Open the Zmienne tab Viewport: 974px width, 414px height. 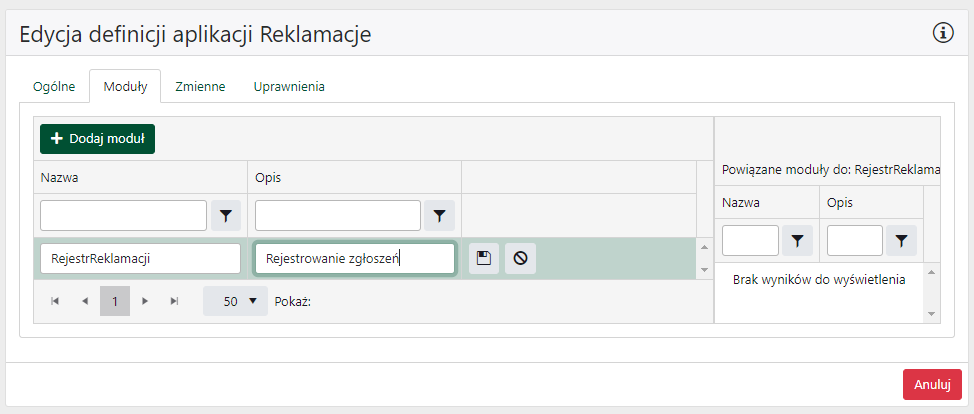200,87
